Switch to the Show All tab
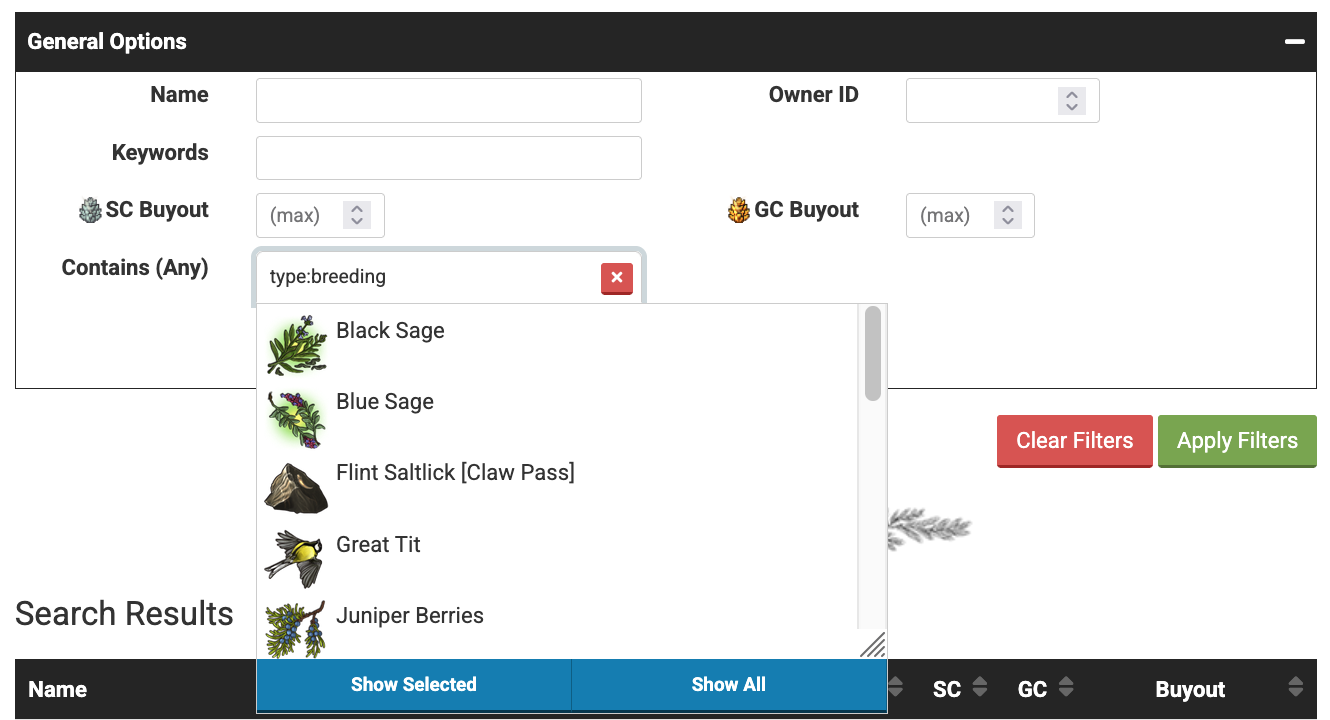This screenshot has width=1330, height=720. [x=728, y=685]
